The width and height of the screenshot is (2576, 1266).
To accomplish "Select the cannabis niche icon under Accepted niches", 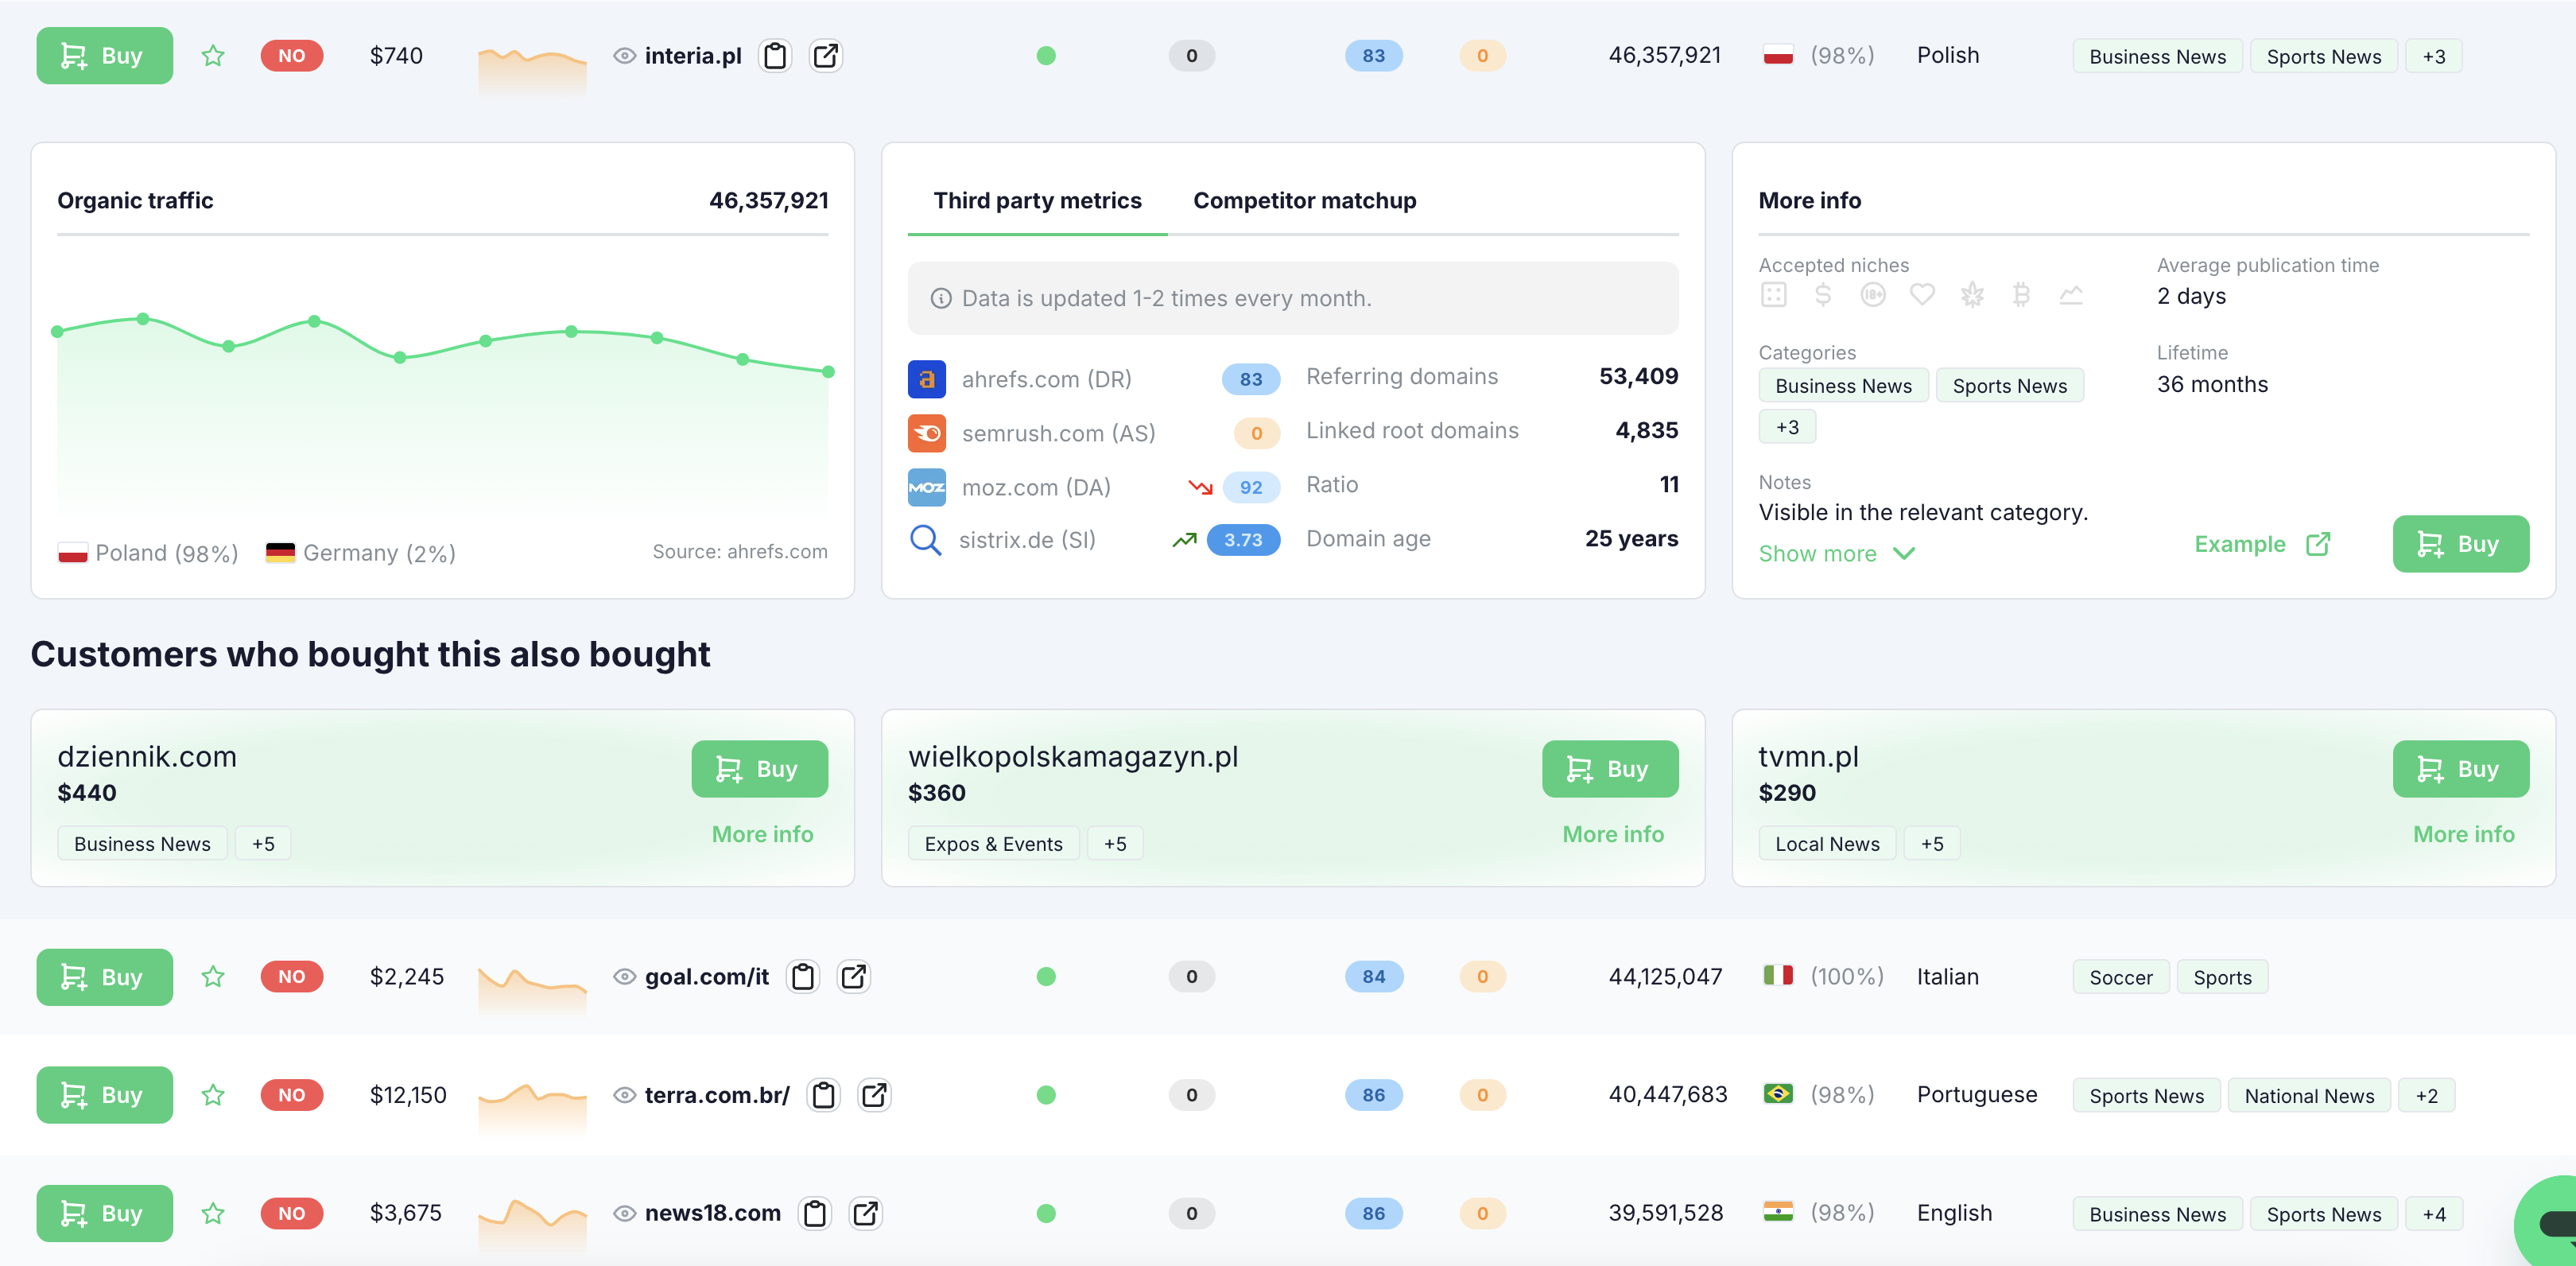I will pyautogui.click(x=1972, y=294).
